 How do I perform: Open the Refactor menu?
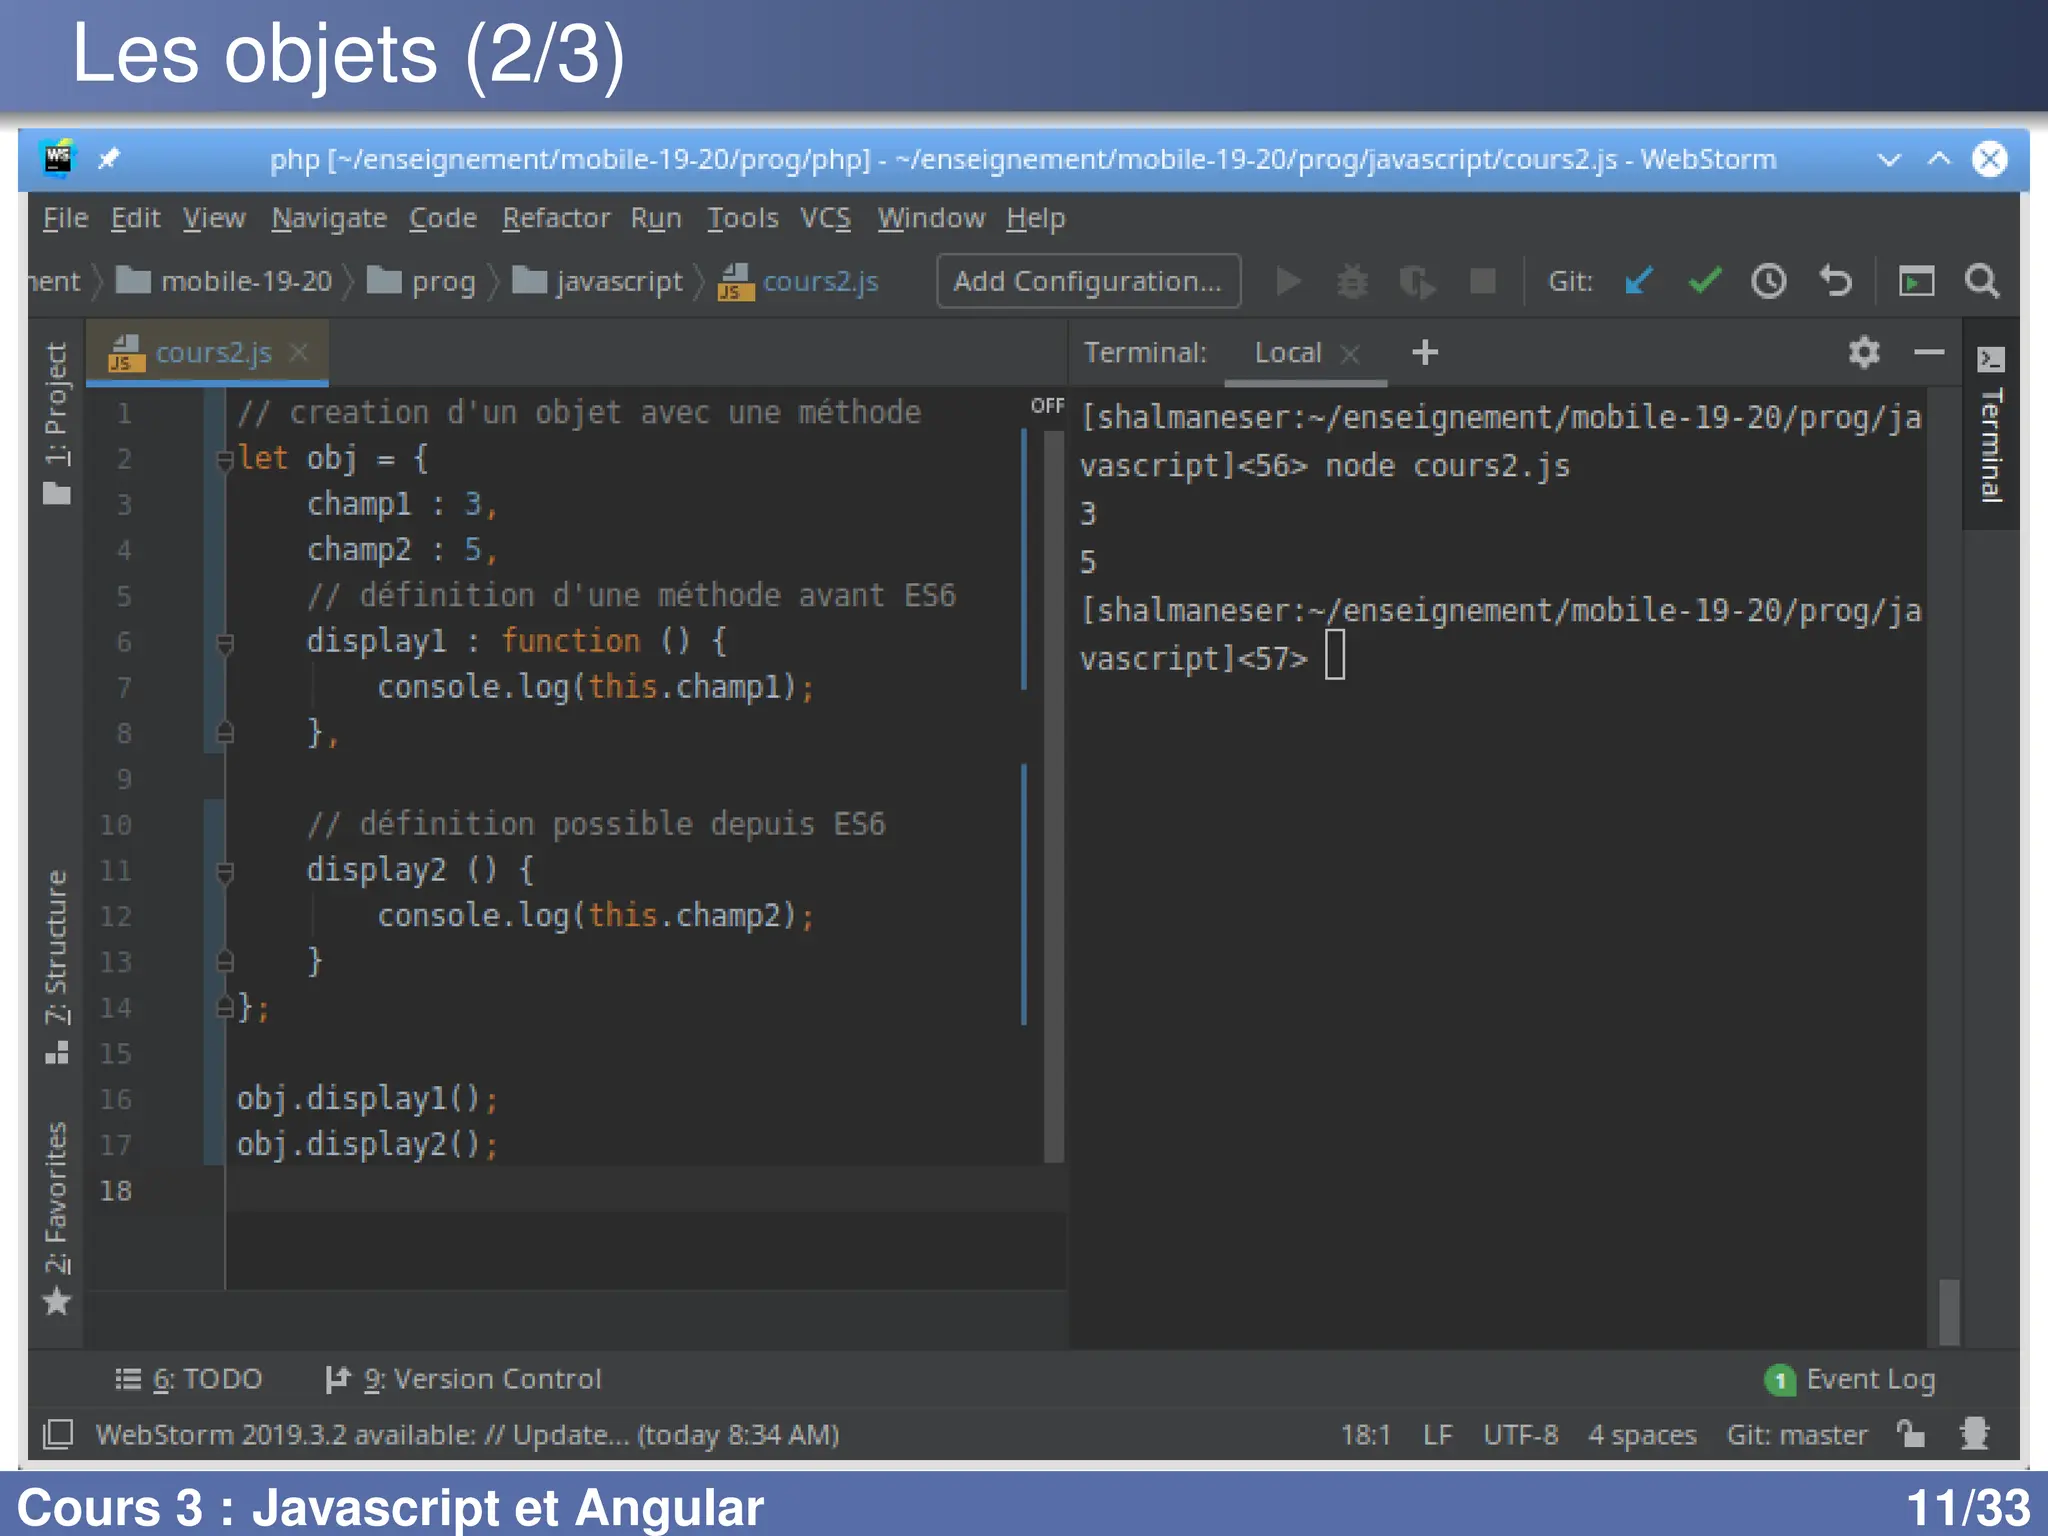556,218
